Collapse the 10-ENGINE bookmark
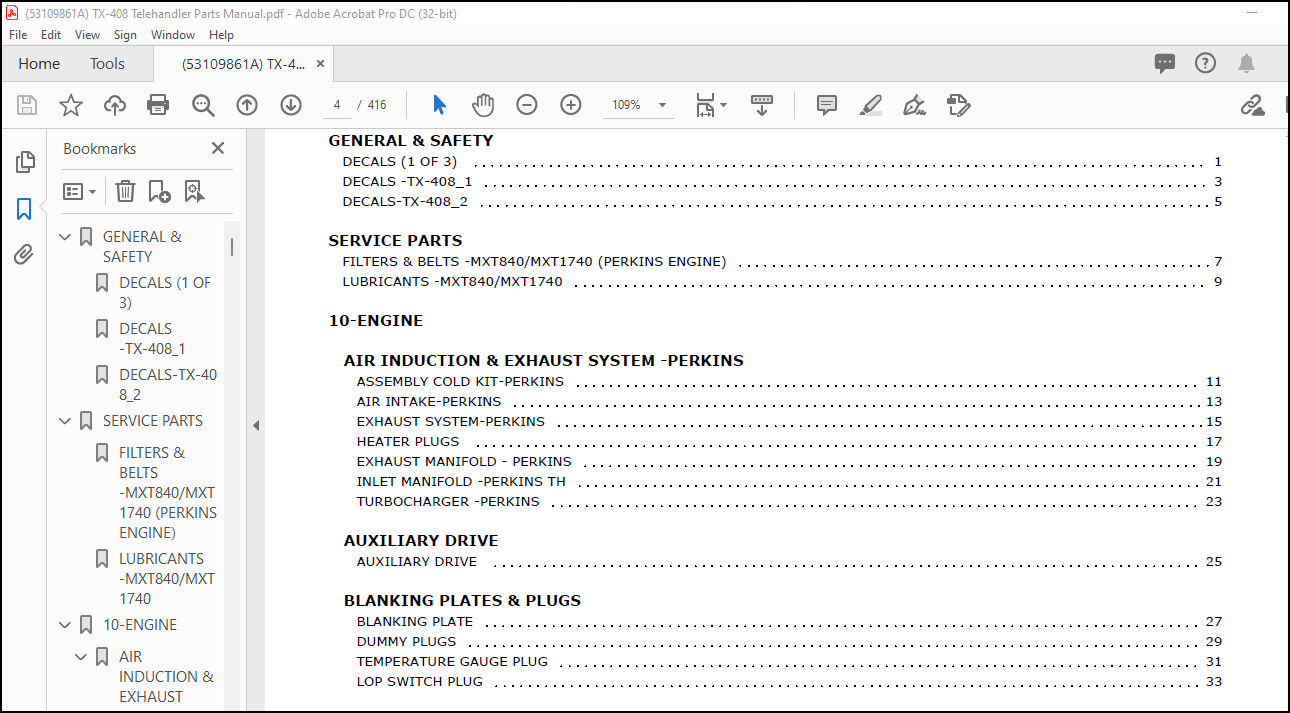The width and height of the screenshot is (1290, 713). pyautogui.click(x=65, y=625)
